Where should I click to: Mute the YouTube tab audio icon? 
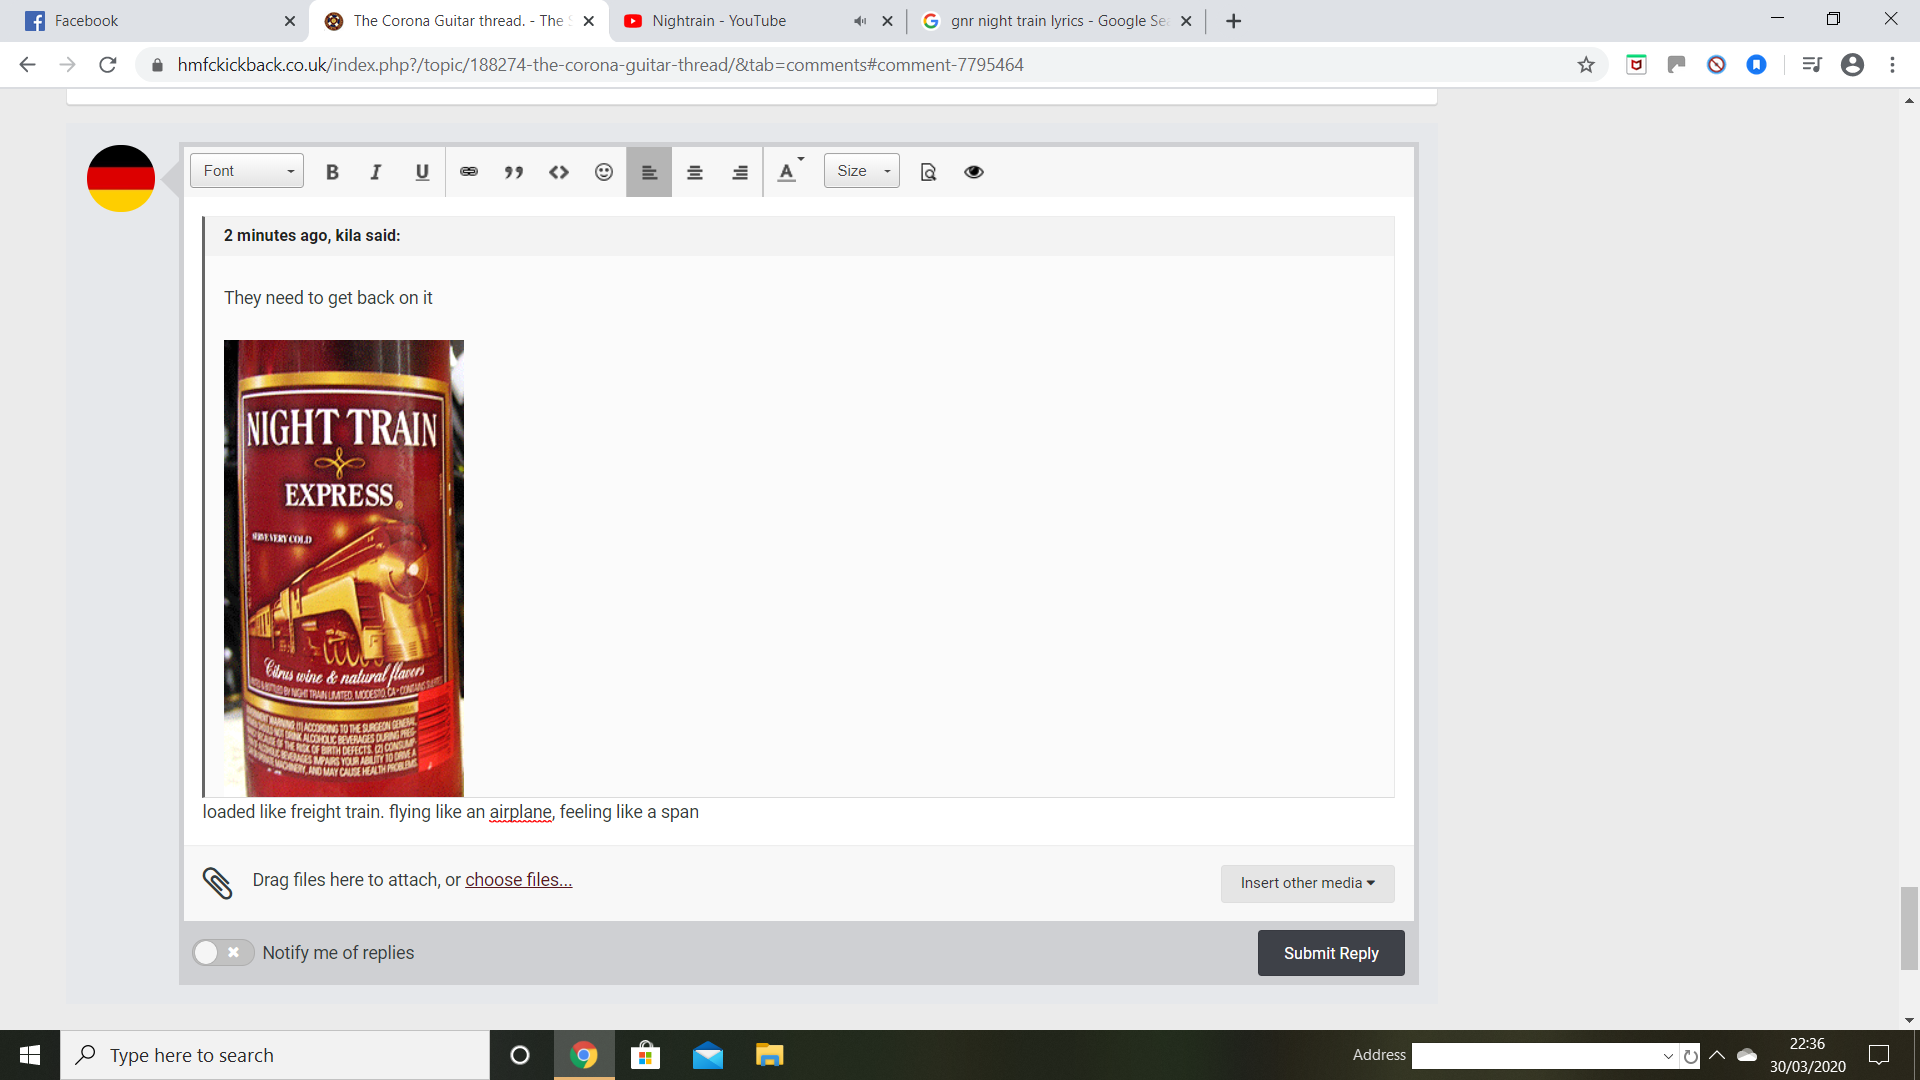coord(859,21)
